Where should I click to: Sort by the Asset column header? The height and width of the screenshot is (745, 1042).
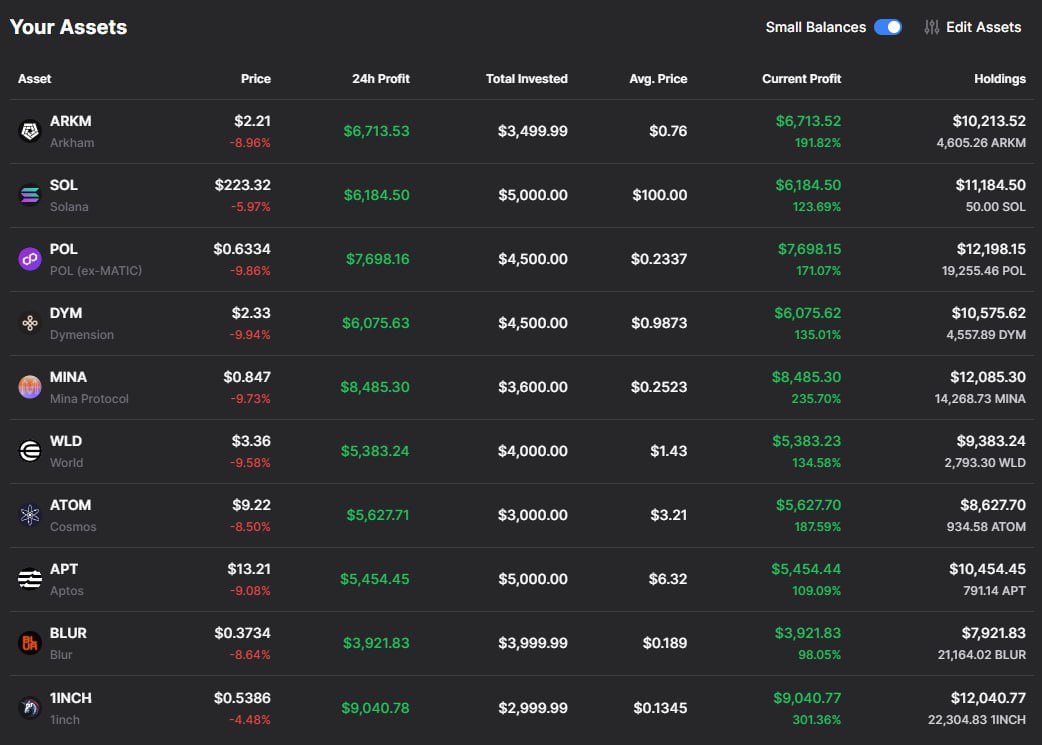[35, 78]
